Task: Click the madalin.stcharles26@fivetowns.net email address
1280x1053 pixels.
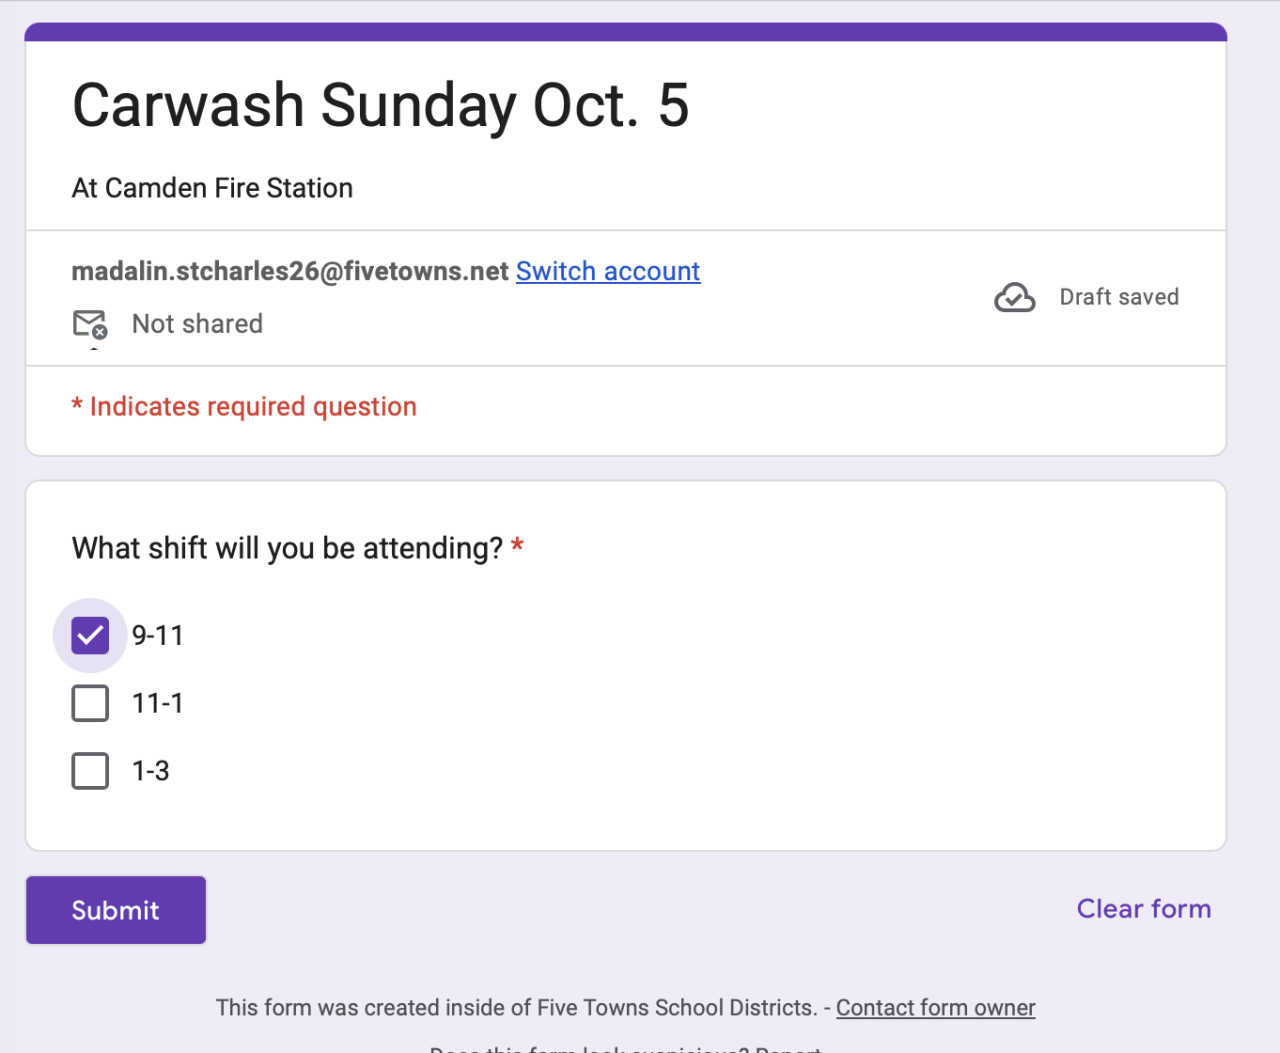Action: point(290,271)
